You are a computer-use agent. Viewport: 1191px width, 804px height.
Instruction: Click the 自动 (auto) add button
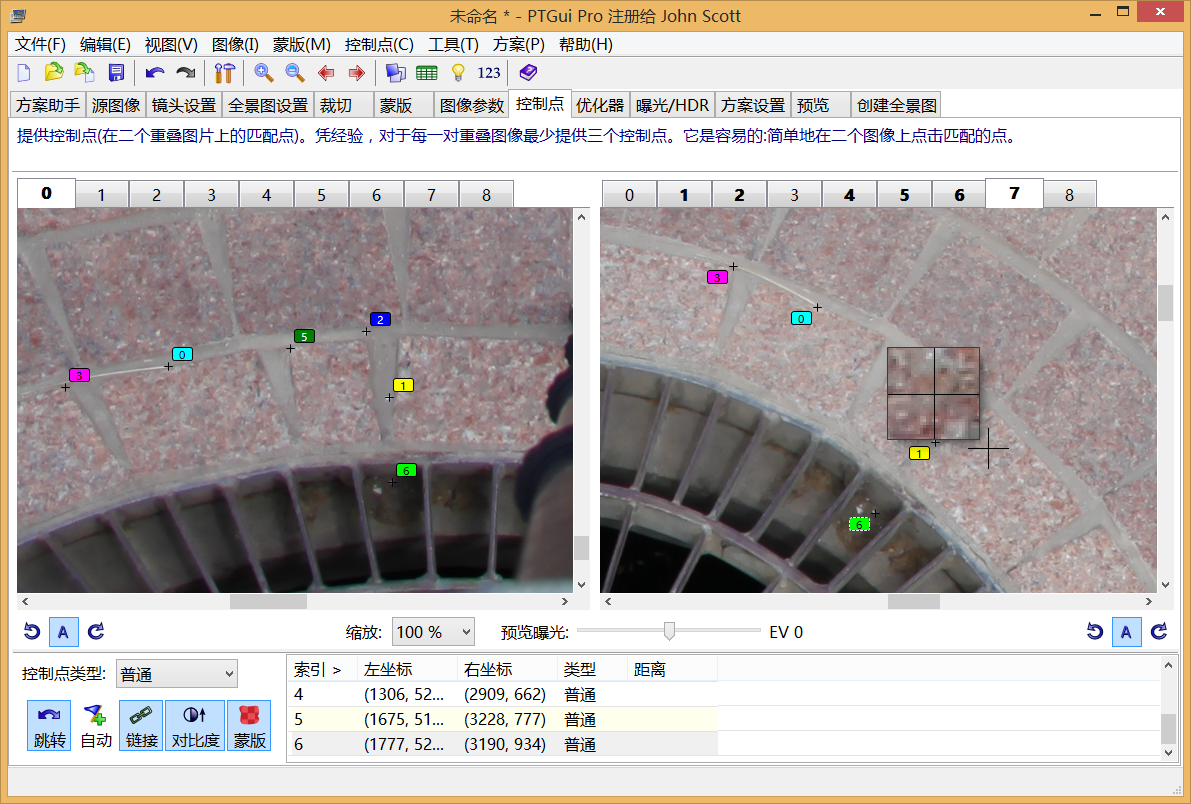point(96,726)
